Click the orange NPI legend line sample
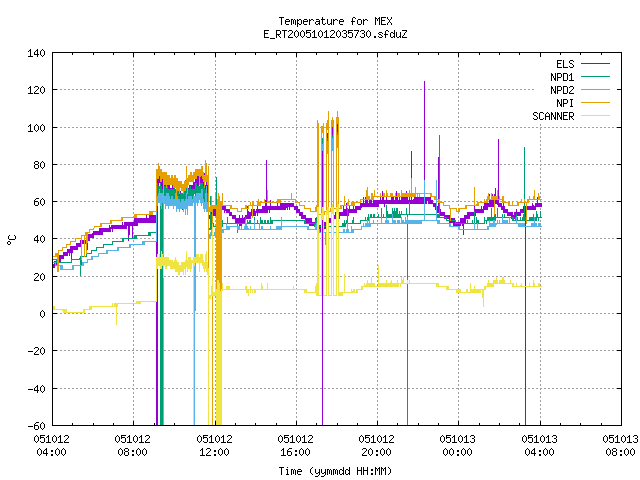The height and width of the screenshot is (480, 640). 596,103
